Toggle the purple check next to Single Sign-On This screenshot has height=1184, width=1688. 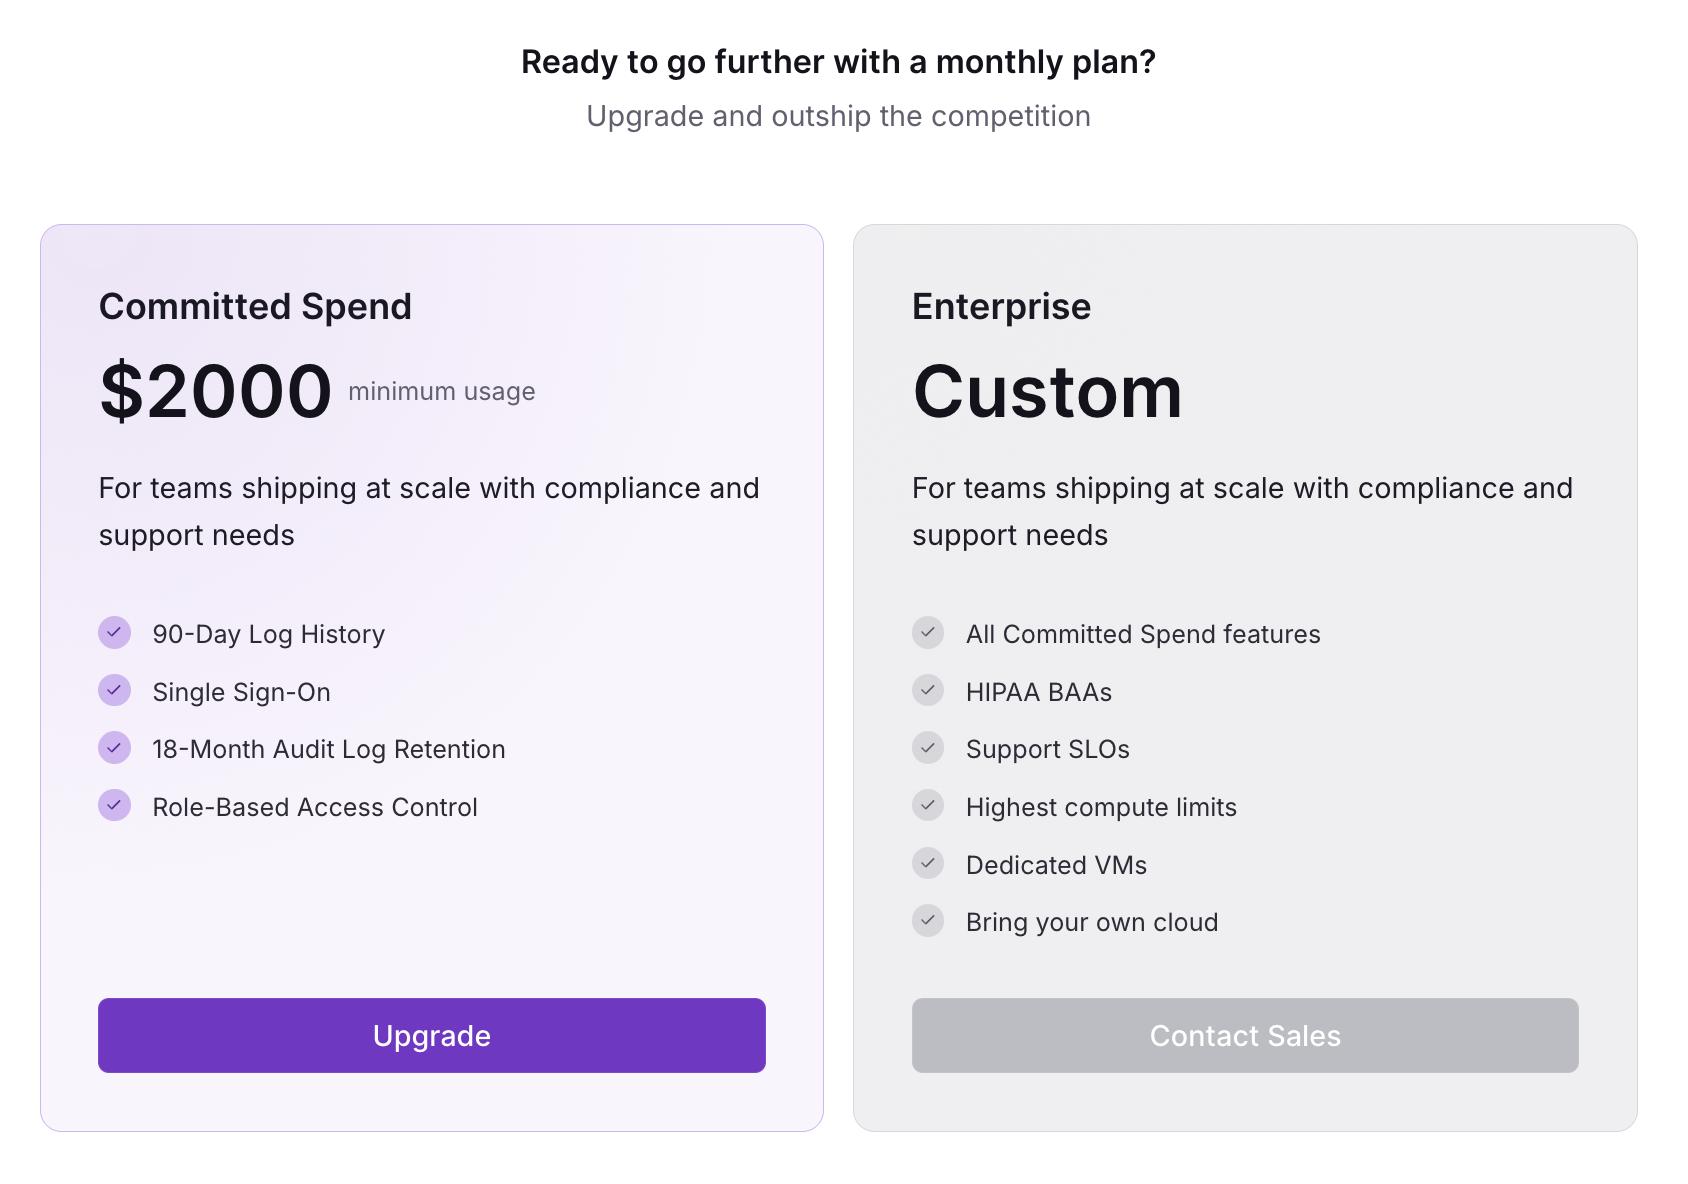pyautogui.click(x=114, y=690)
